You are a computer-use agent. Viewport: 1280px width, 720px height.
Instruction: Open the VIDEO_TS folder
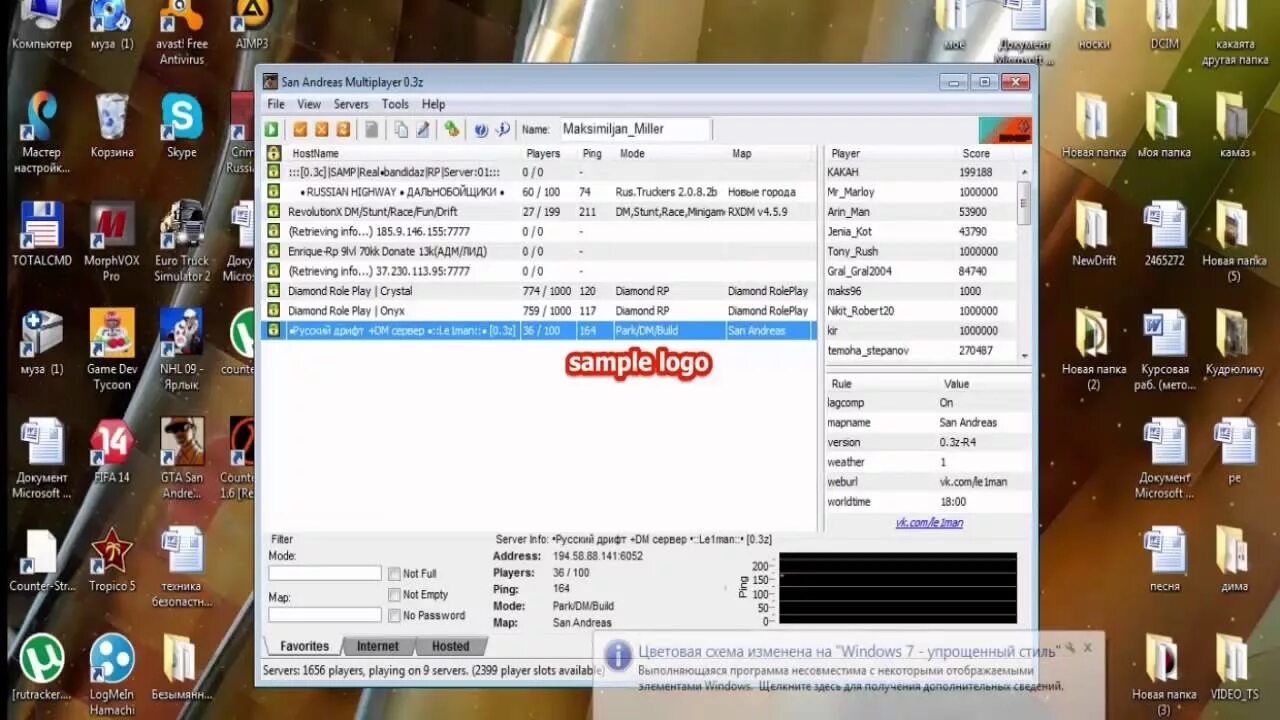[x=1235, y=668]
